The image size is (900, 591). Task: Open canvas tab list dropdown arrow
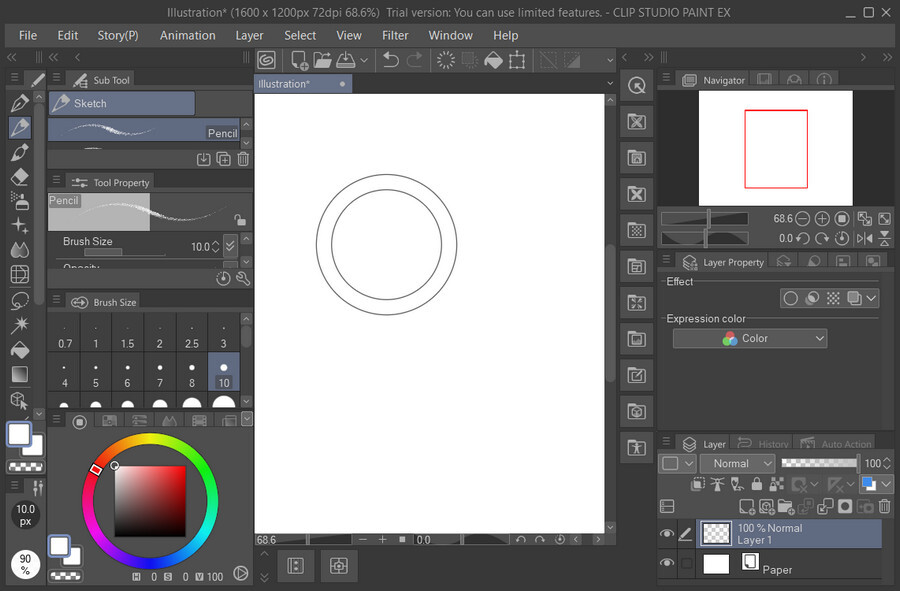pos(610,83)
